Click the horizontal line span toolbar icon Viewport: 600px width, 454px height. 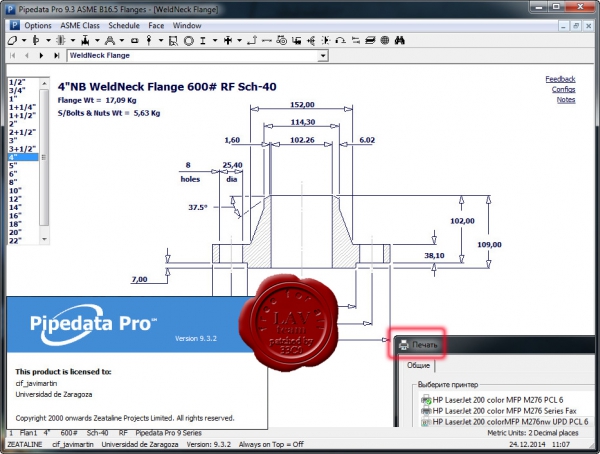267,41
